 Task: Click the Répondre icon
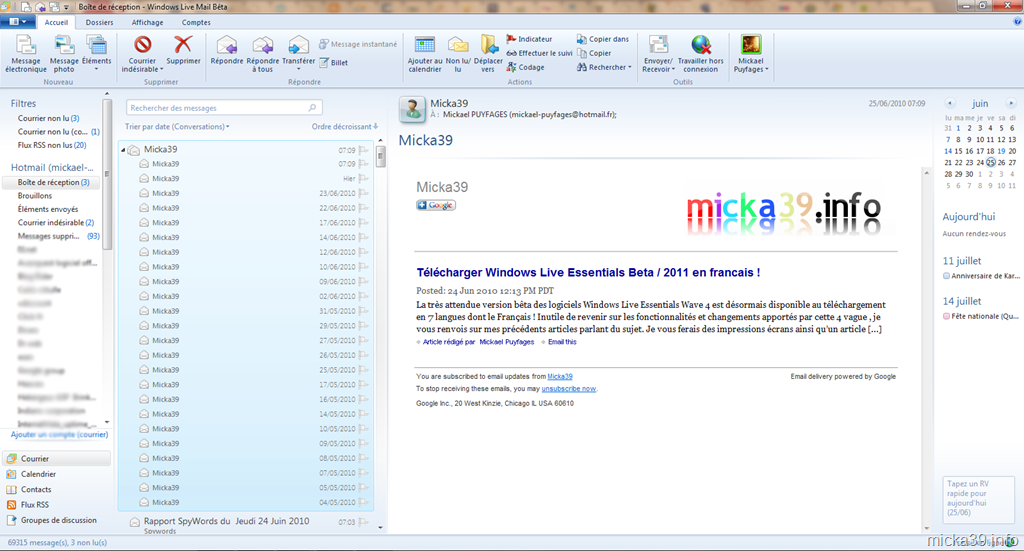(227, 44)
